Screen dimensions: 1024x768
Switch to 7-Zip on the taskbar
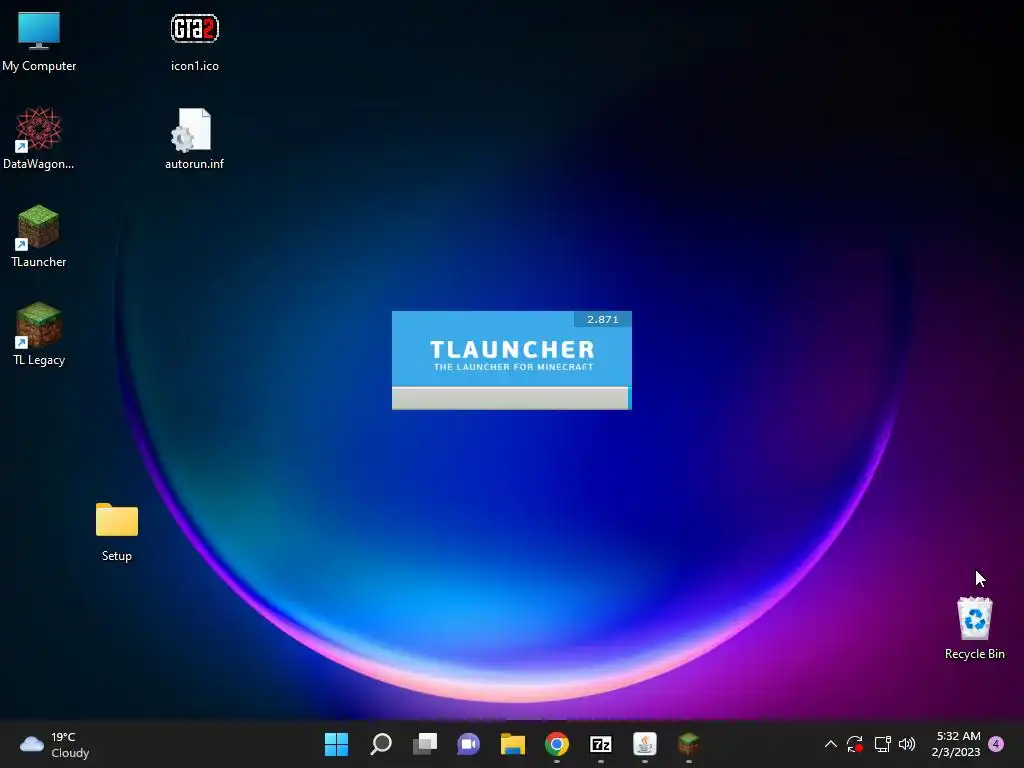click(x=601, y=744)
